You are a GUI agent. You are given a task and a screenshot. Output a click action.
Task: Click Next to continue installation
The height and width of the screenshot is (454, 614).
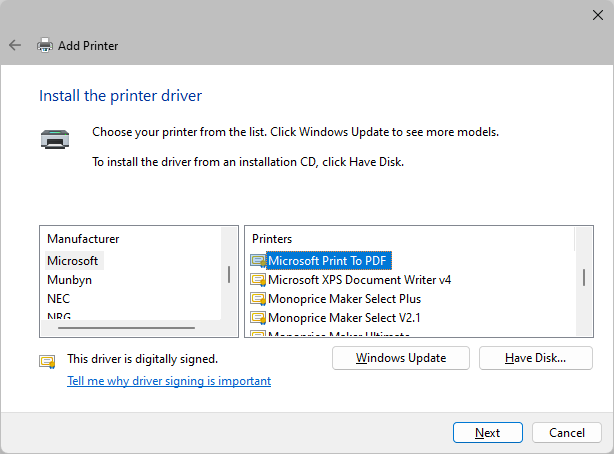point(488,432)
